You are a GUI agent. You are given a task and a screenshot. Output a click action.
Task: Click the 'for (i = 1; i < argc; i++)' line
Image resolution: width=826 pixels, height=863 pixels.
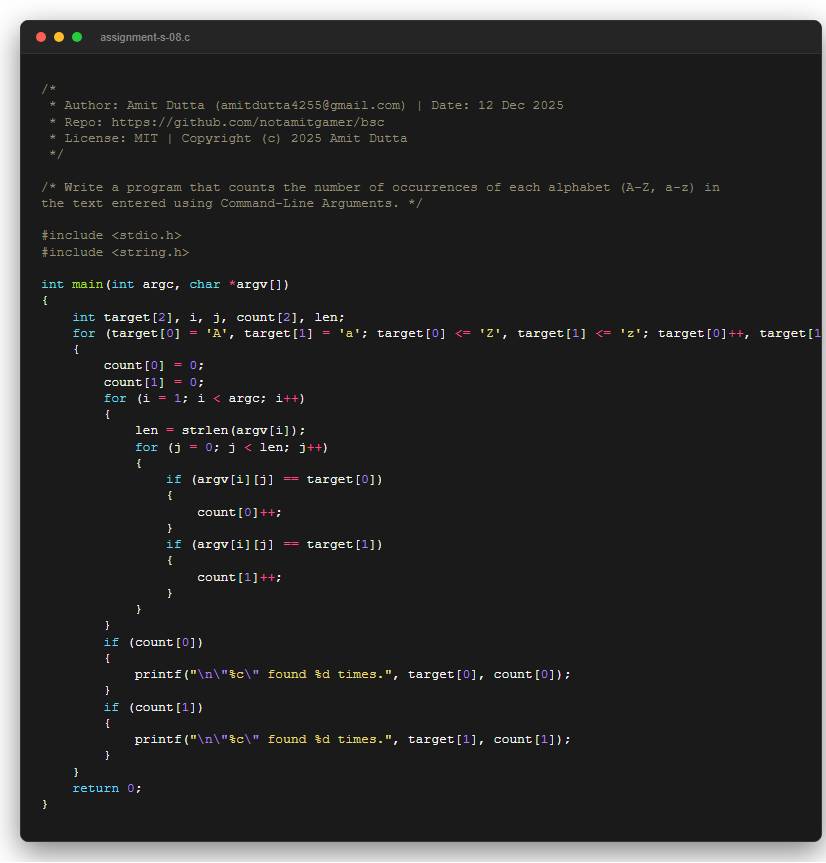pos(204,398)
